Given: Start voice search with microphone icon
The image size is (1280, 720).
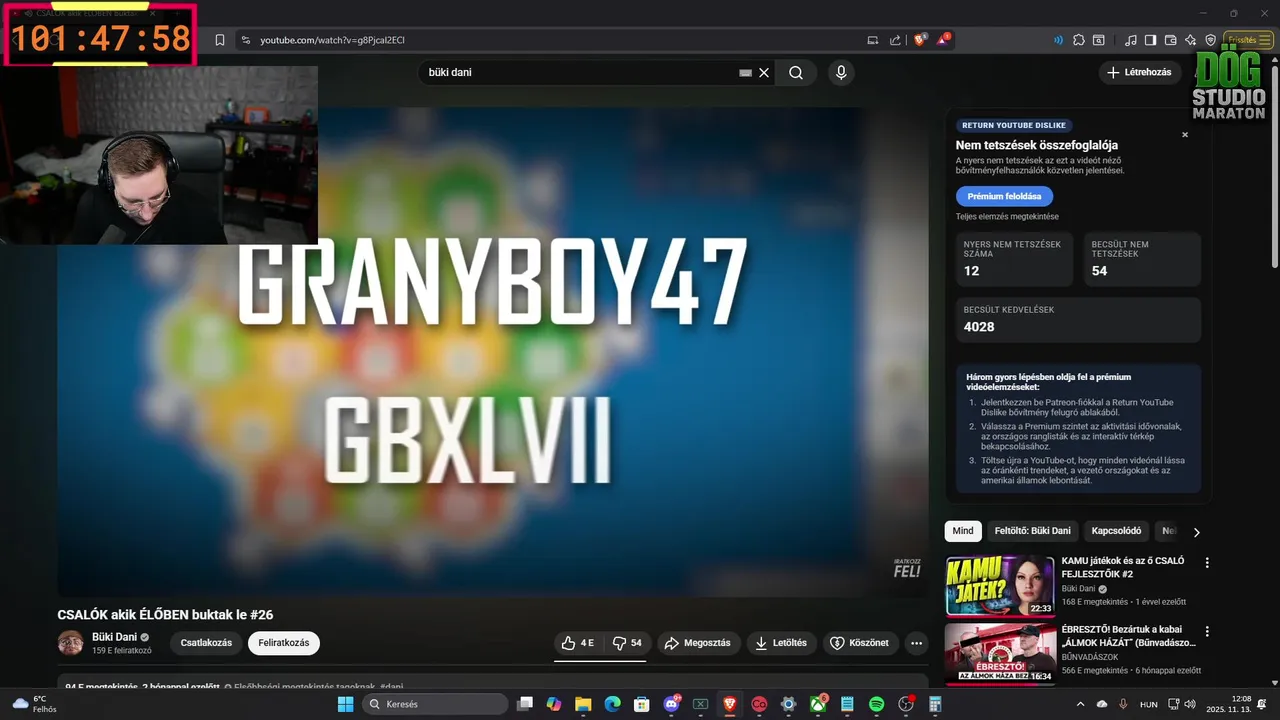Looking at the screenshot, I should pos(841,72).
